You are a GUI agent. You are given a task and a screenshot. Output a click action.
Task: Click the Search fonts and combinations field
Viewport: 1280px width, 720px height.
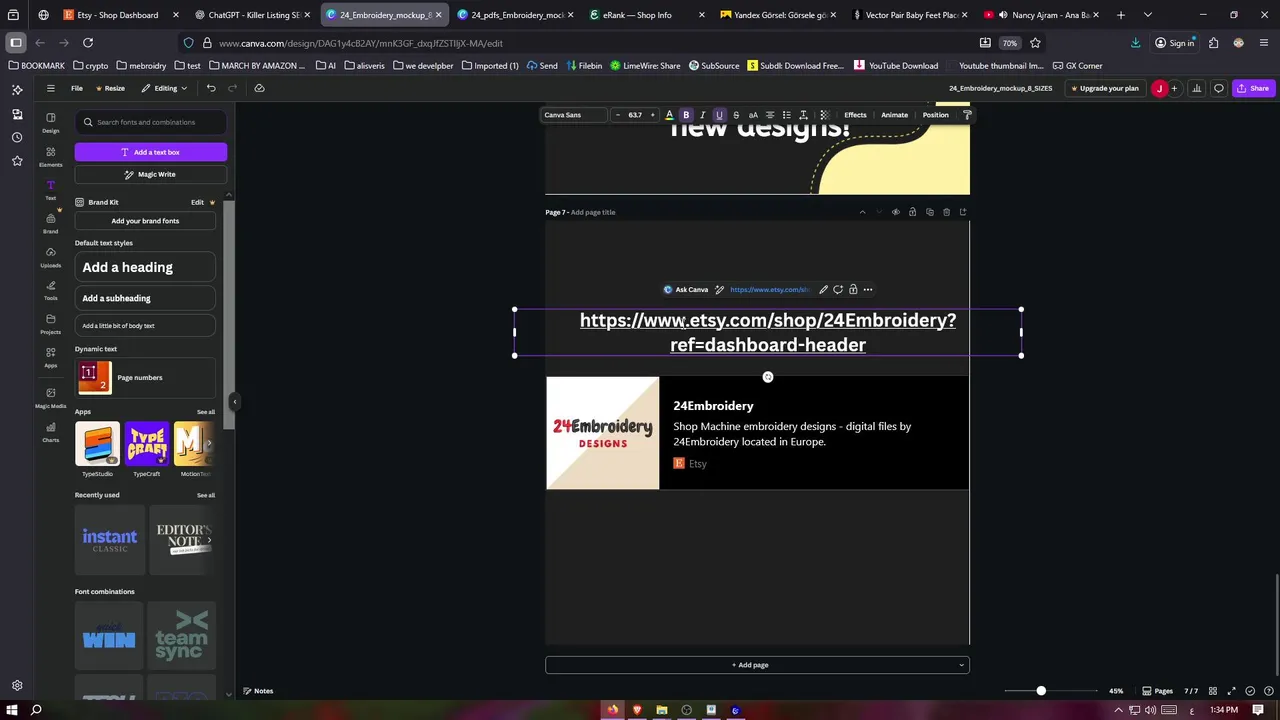click(151, 122)
